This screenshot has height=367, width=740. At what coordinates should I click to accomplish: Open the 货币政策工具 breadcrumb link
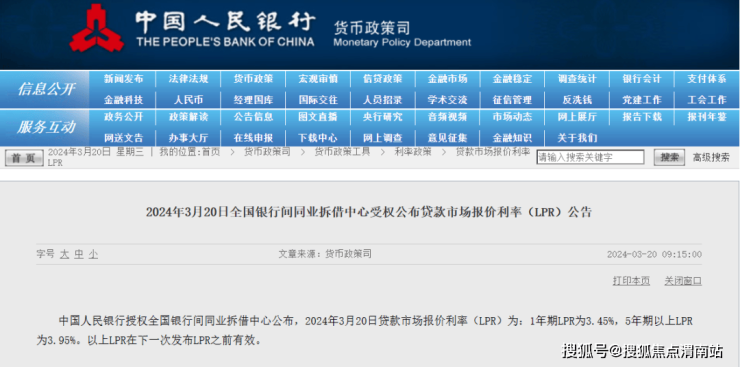coord(342,152)
